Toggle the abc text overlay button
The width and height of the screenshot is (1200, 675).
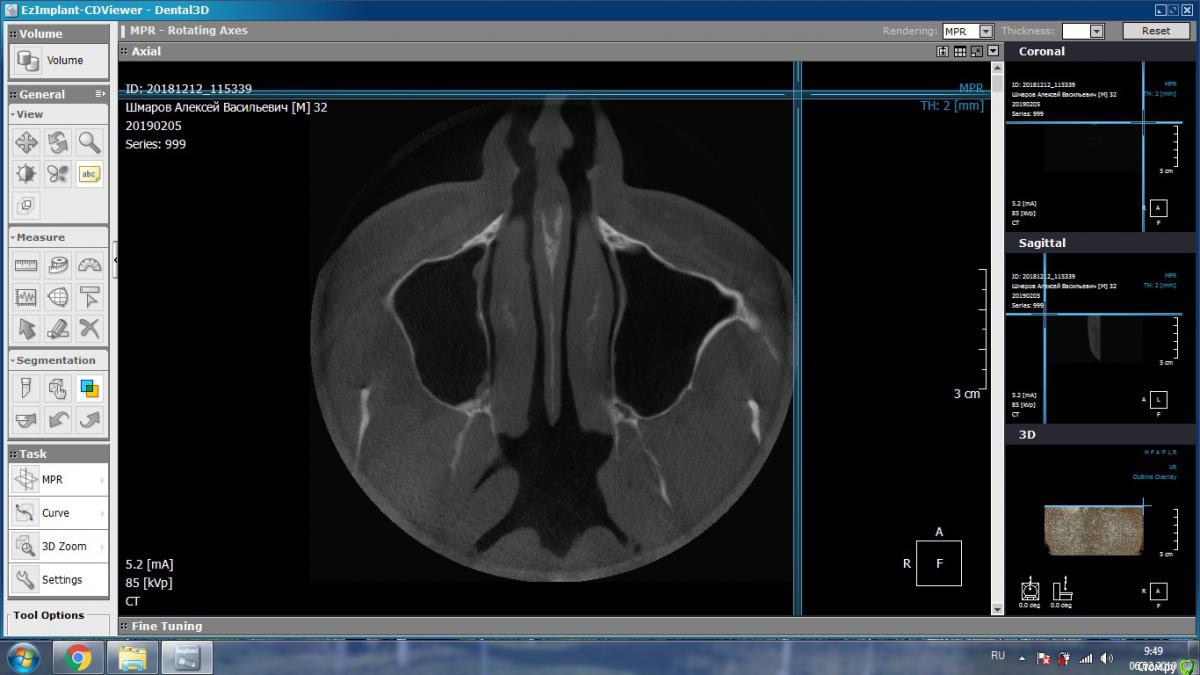click(x=90, y=174)
